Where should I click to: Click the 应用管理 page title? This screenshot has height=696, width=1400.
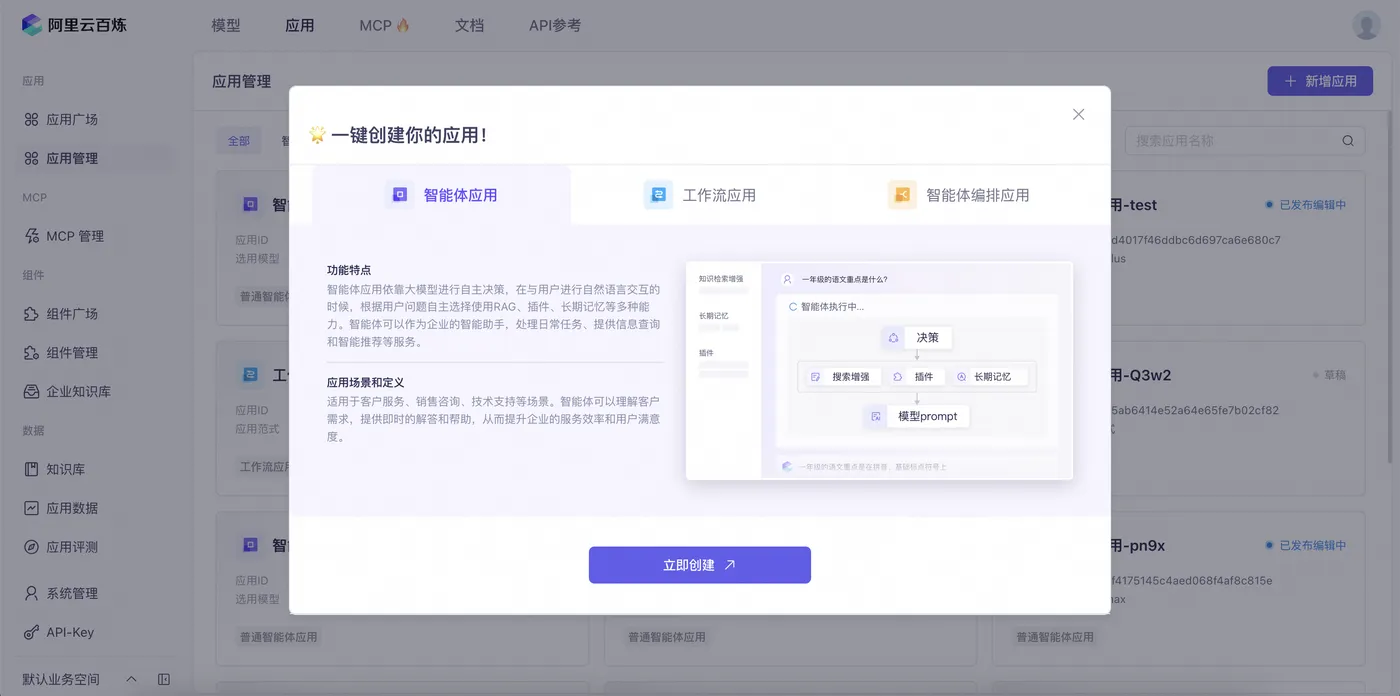pyautogui.click(x=241, y=81)
